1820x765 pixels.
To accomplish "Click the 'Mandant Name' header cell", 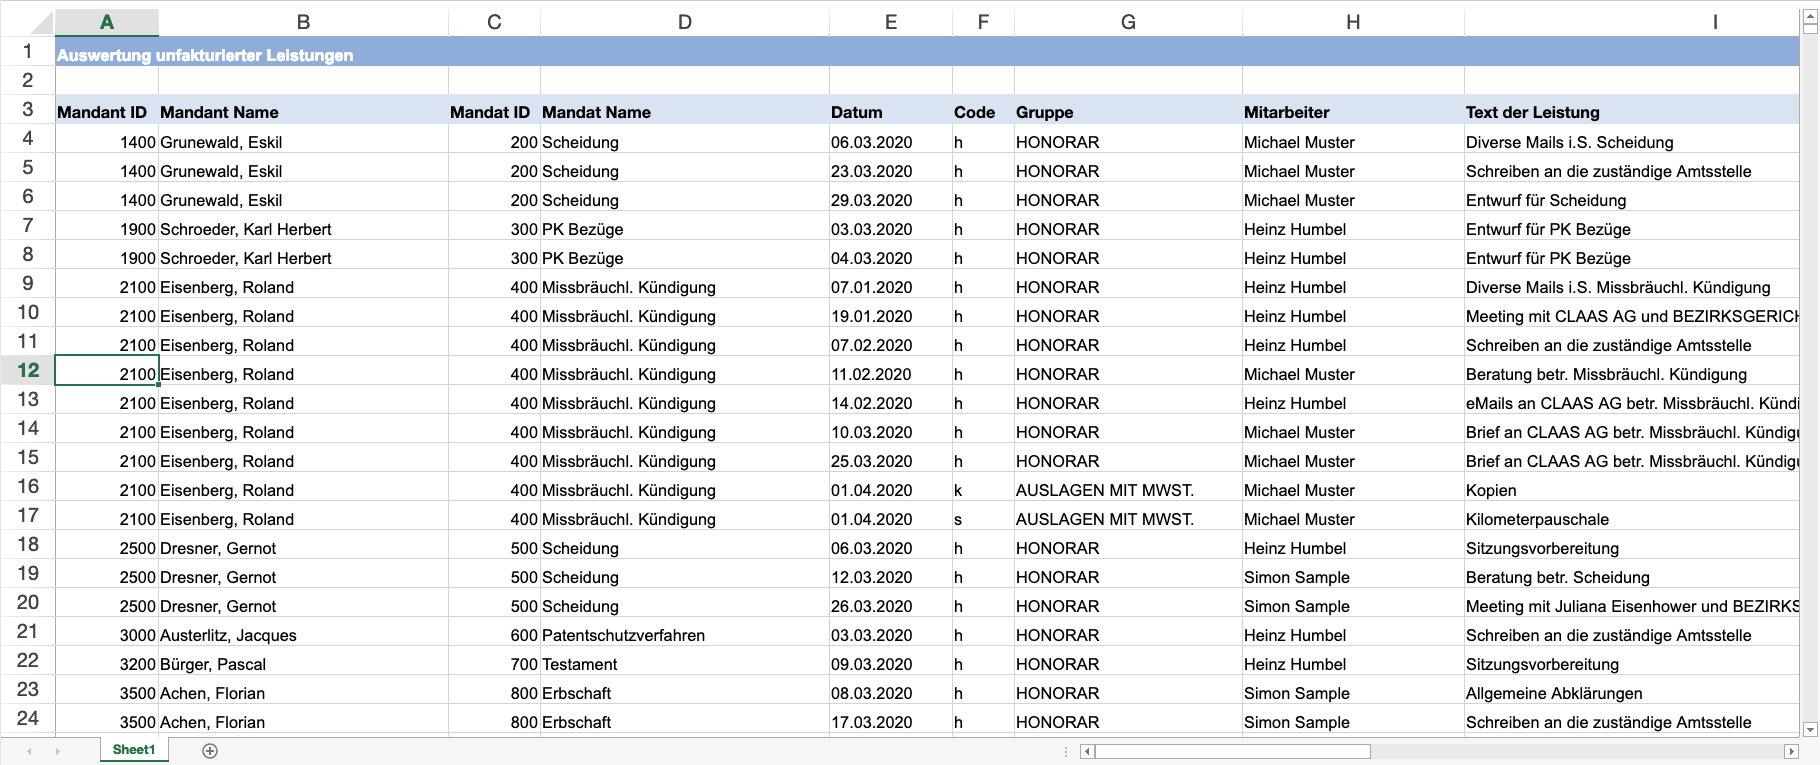I will pyautogui.click(x=303, y=112).
